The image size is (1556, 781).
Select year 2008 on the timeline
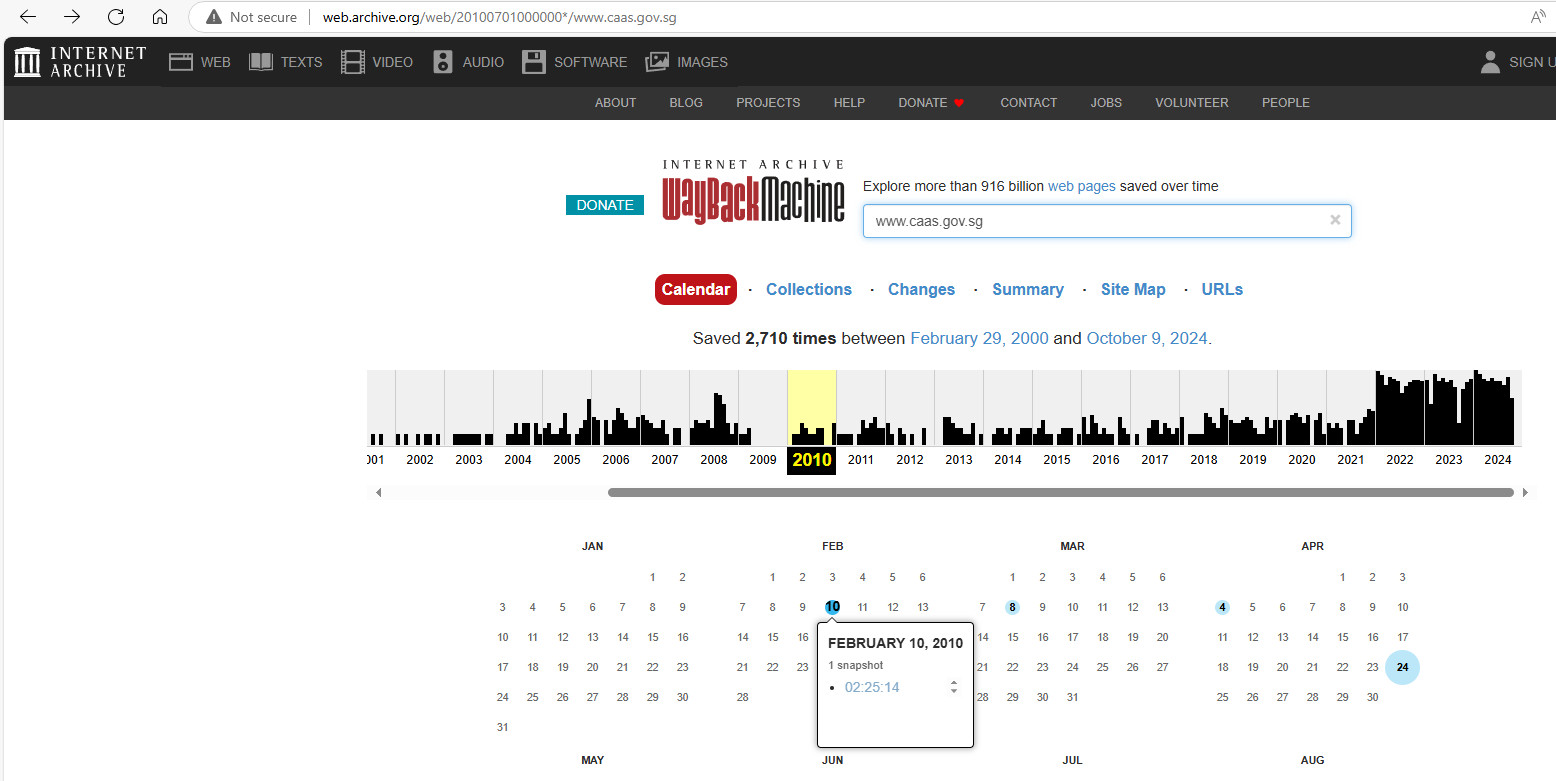tap(714, 460)
